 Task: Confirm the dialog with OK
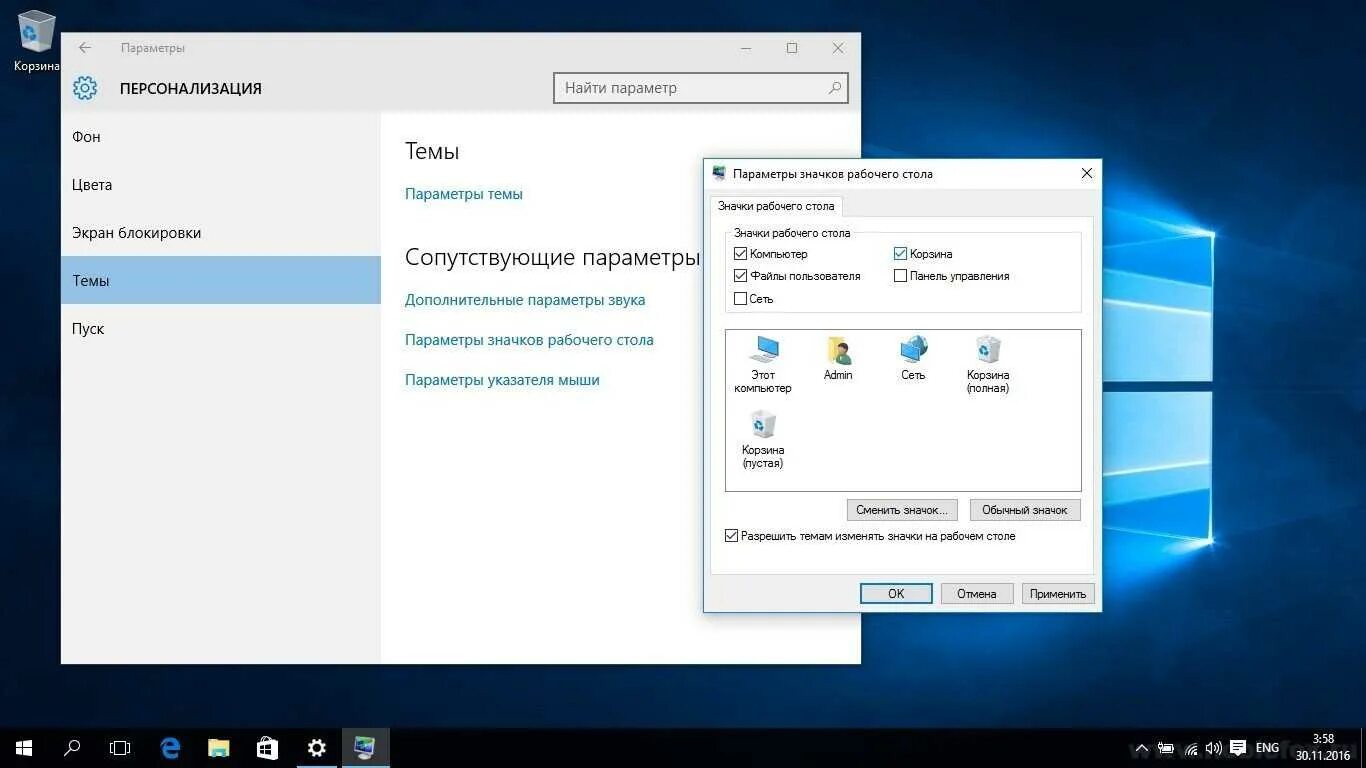(896, 593)
